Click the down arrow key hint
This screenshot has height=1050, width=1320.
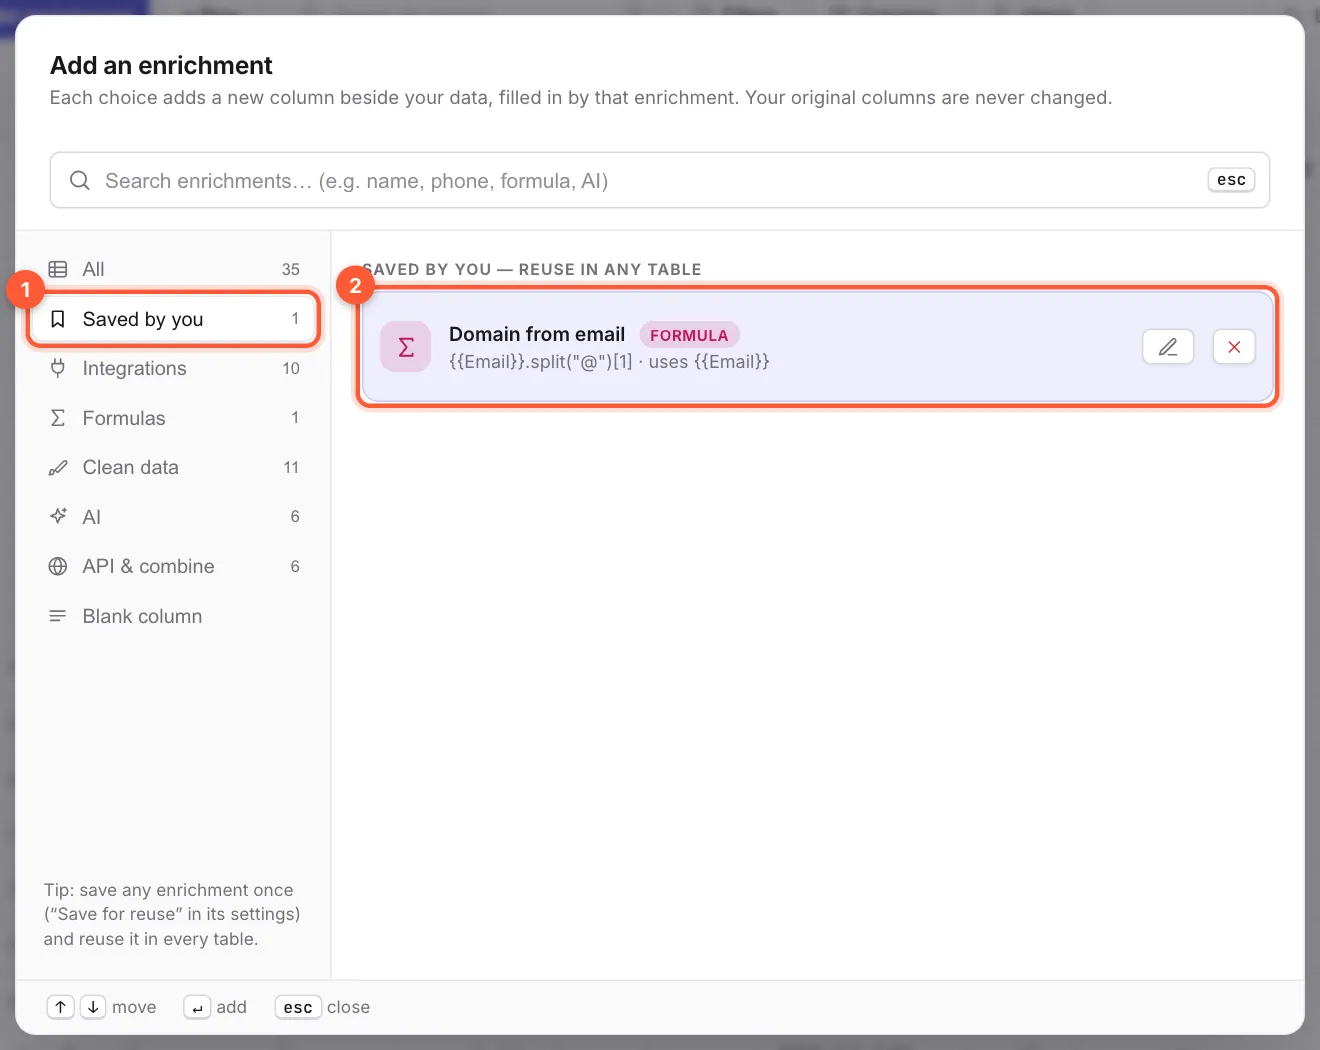[93, 1007]
